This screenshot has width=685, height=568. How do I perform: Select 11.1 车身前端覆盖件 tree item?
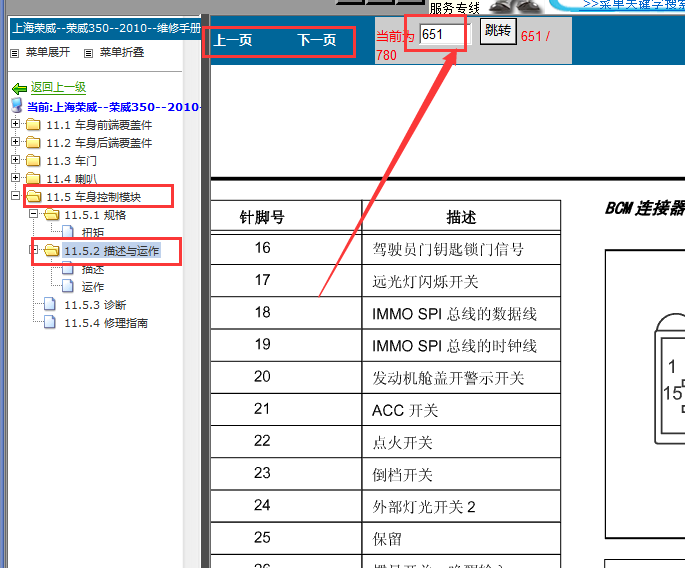[x=99, y=125]
